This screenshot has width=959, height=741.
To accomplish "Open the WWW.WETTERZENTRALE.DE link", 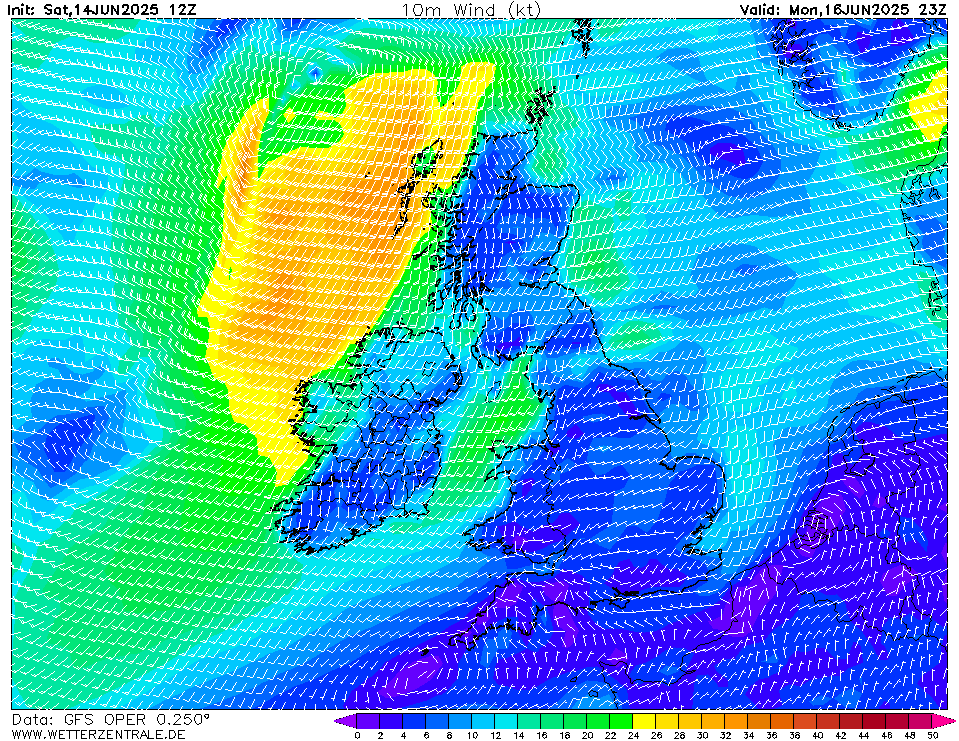I will point(98,734).
